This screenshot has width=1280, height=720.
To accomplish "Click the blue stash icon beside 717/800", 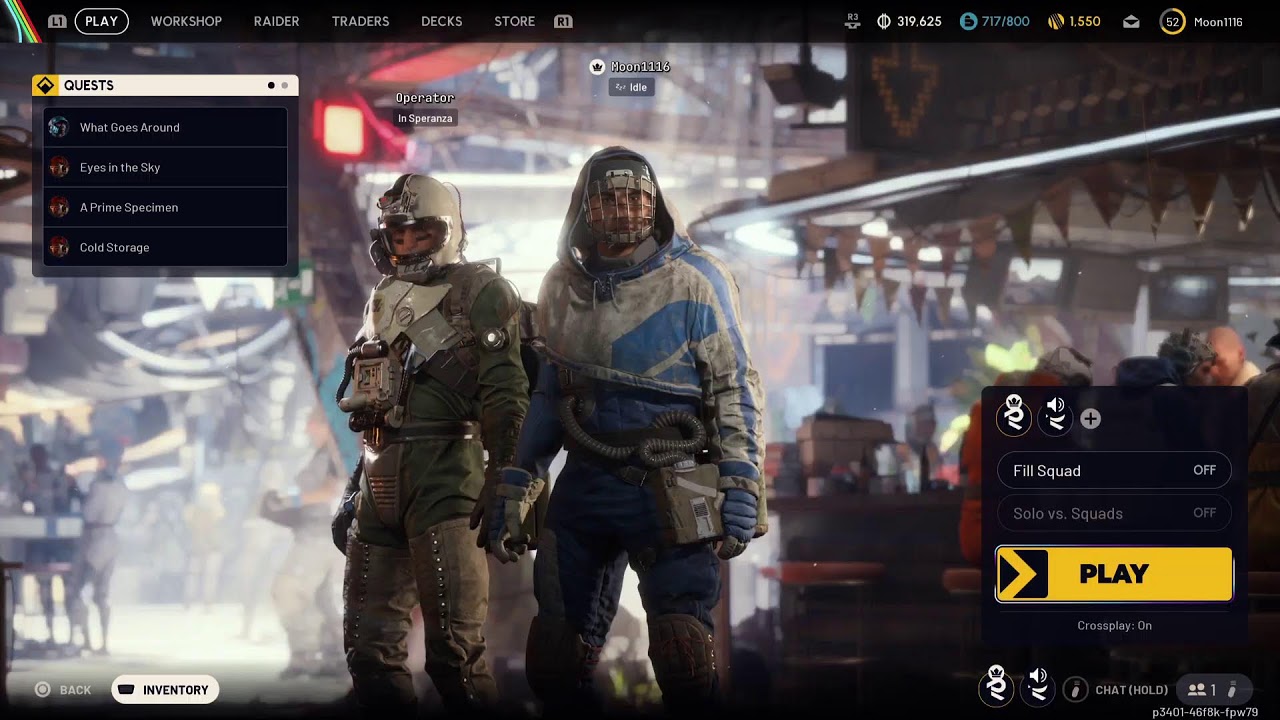I will (968, 21).
